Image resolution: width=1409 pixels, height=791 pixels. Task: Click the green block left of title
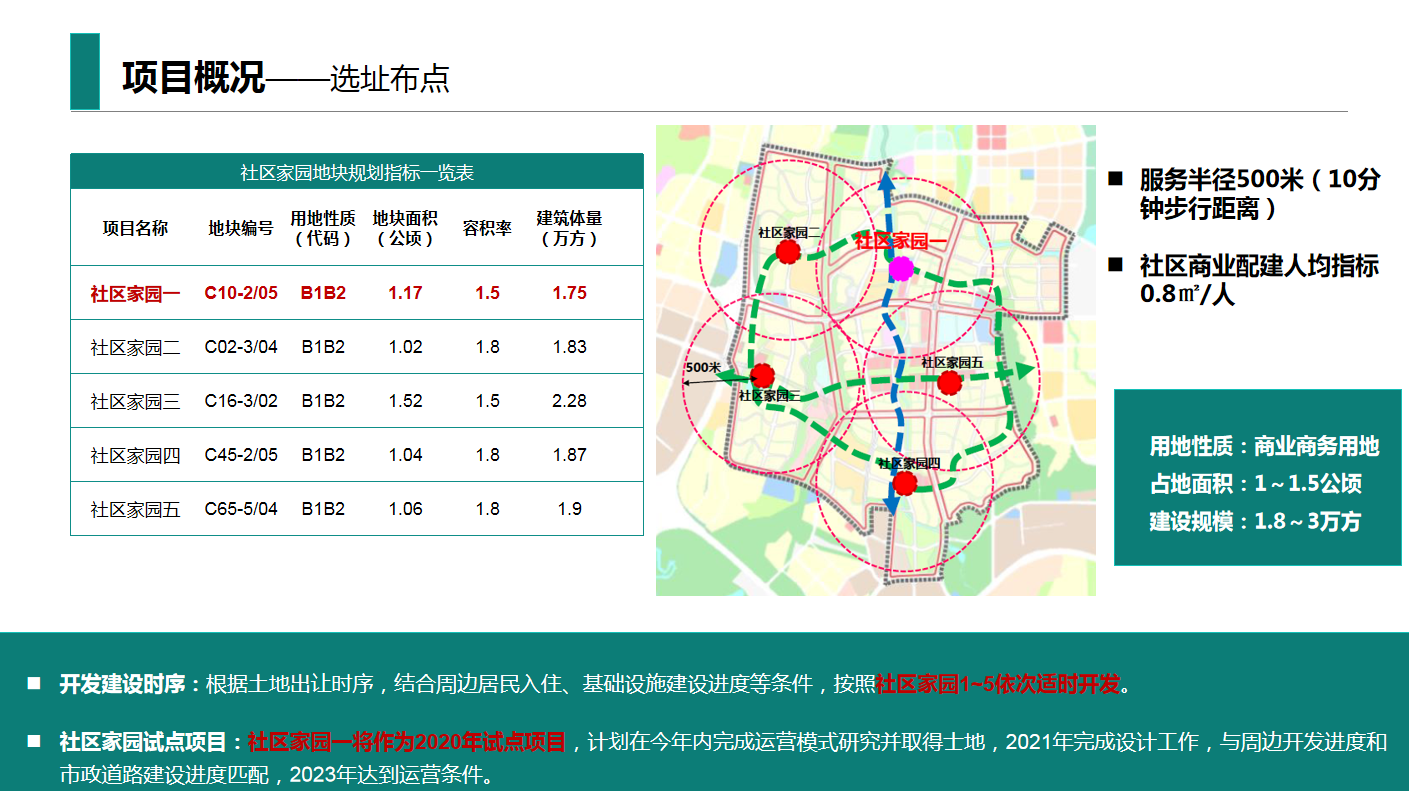click(85, 71)
